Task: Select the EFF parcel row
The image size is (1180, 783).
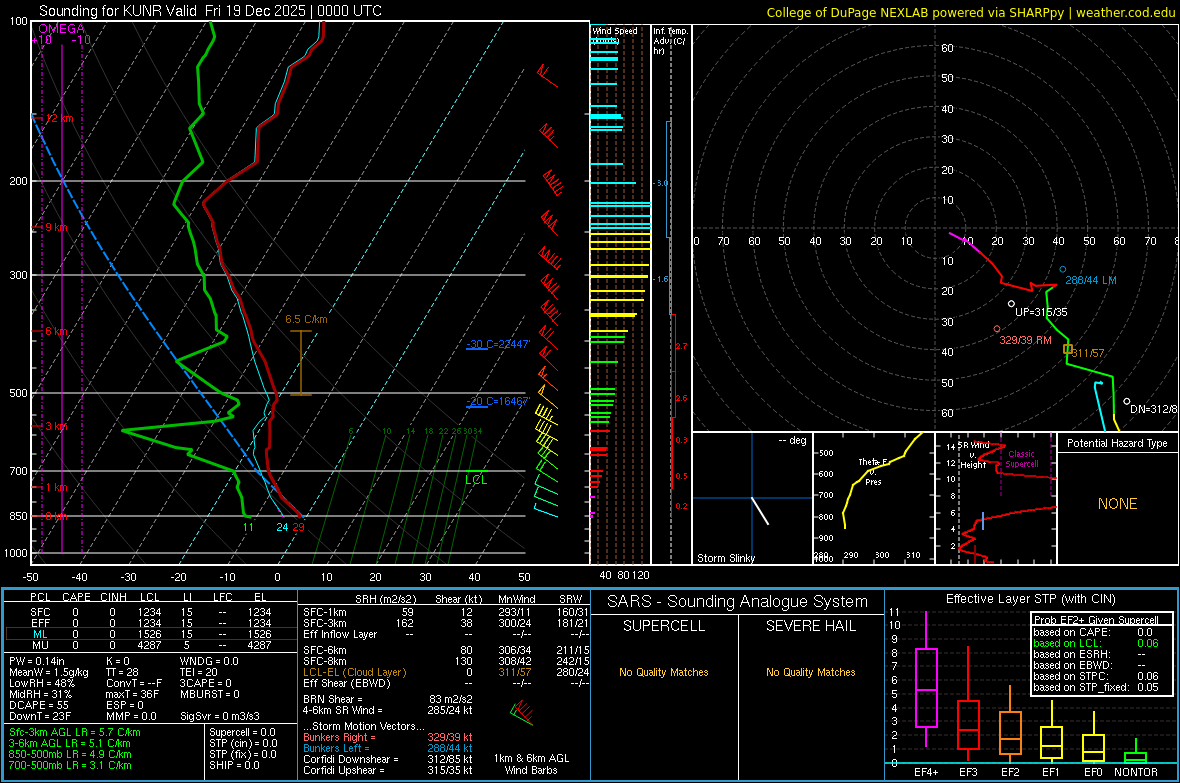Action: tap(150, 623)
